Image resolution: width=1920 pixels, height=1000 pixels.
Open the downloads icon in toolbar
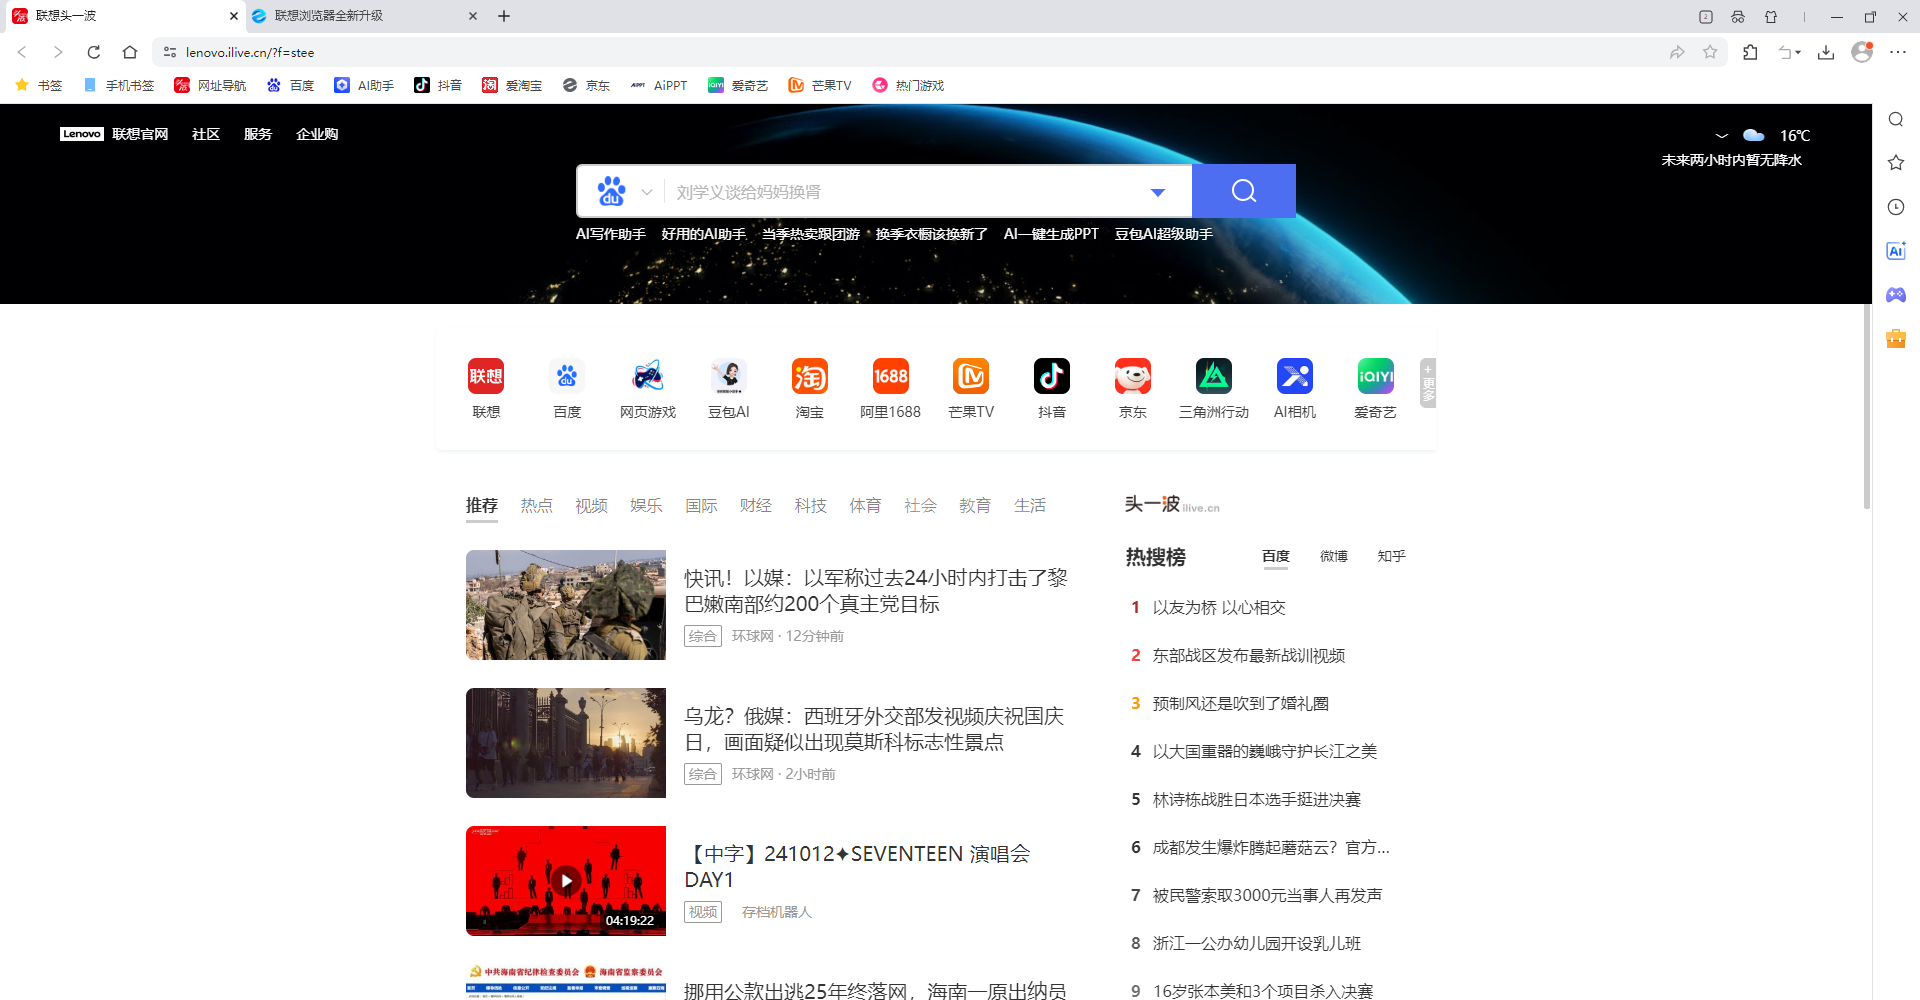point(1826,52)
